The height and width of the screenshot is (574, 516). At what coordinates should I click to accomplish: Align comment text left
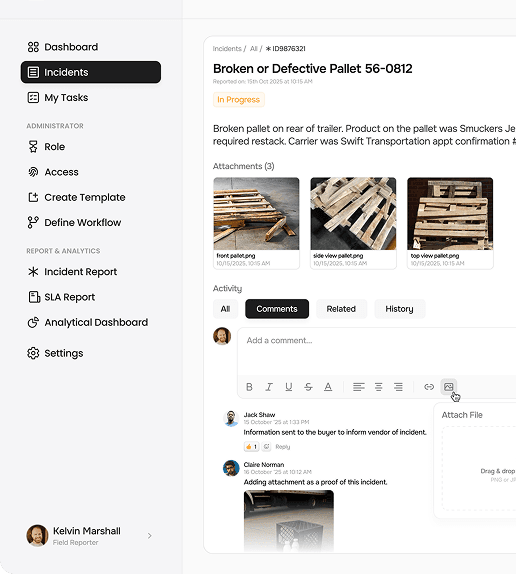pyautogui.click(x=359, y=387)
